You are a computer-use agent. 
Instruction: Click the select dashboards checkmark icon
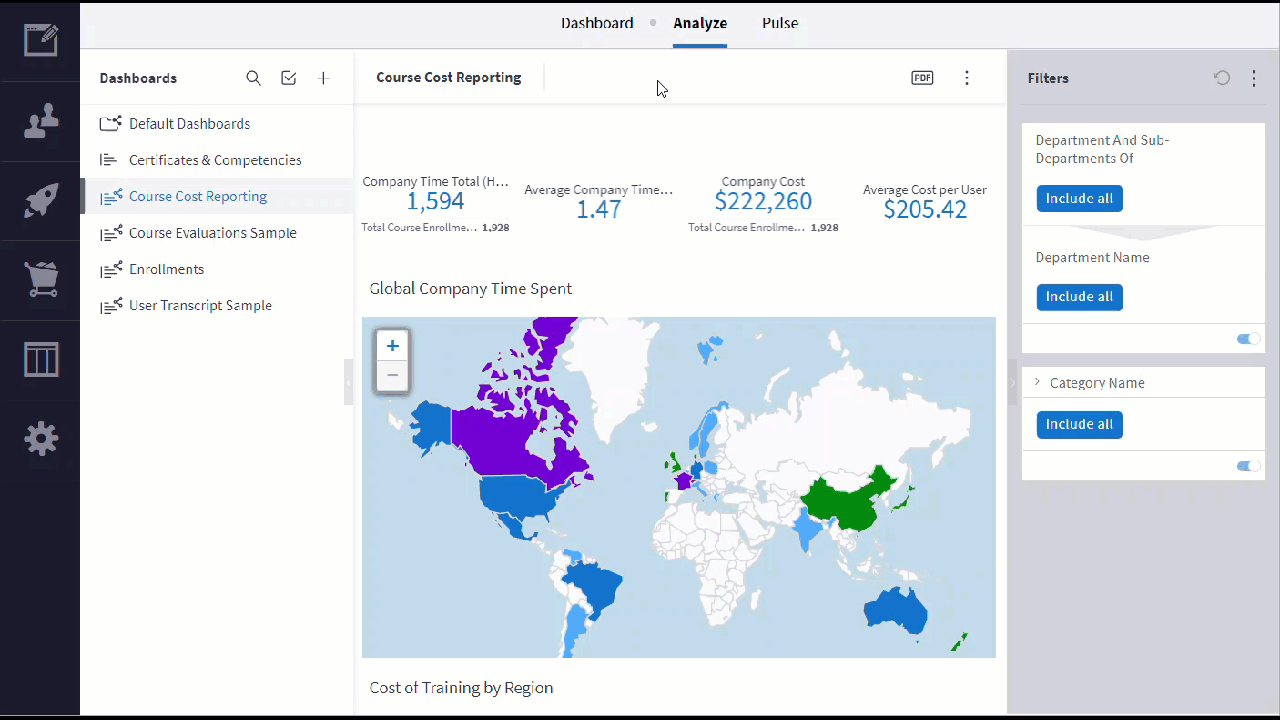289,78
